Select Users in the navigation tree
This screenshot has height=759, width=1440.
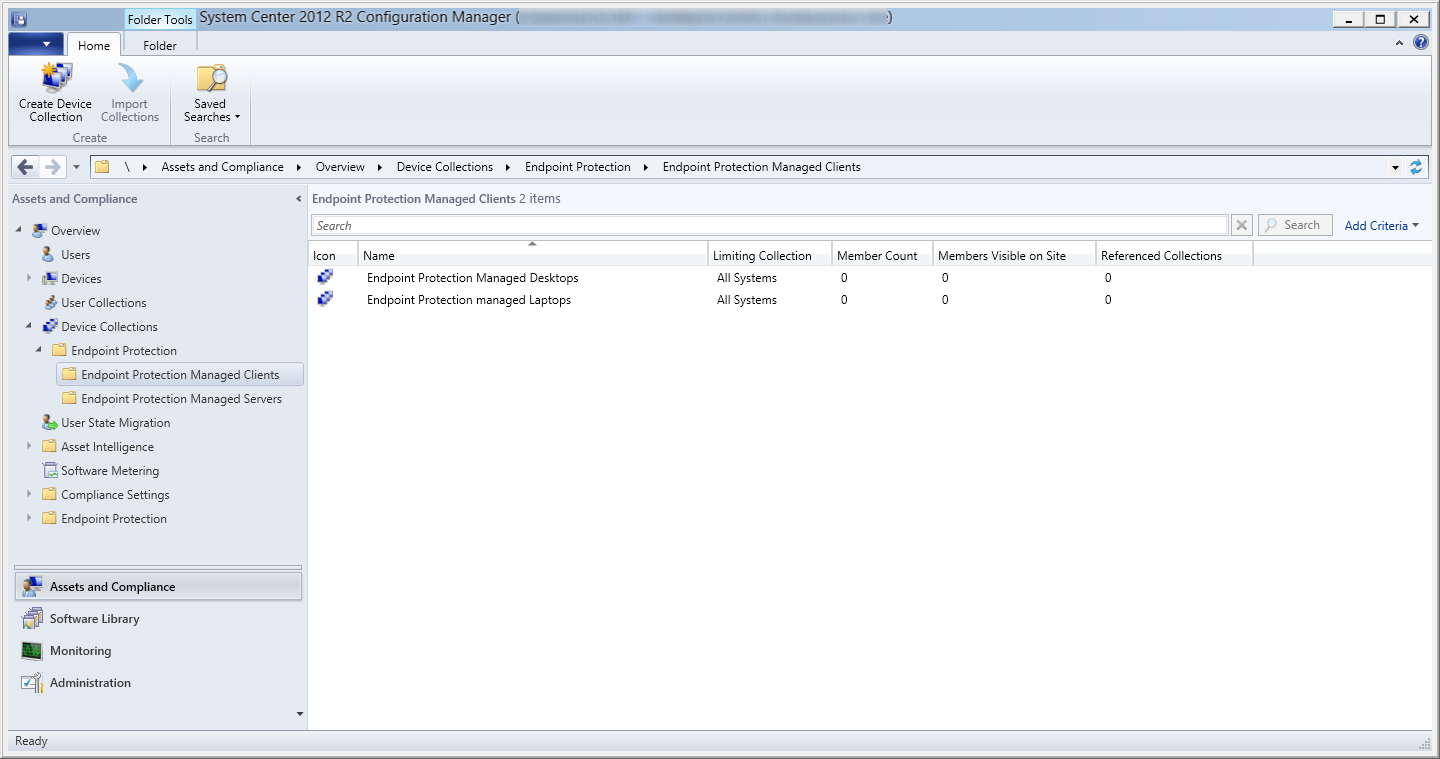pos(75,255)
